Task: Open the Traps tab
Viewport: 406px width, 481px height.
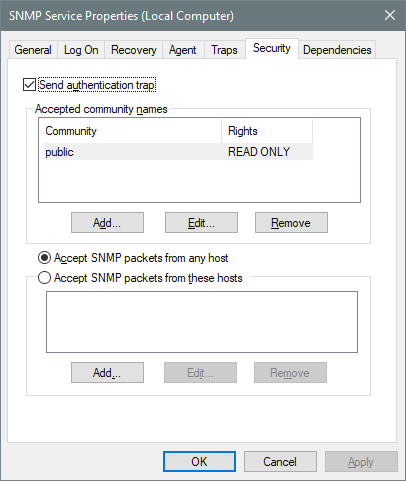Action: [x=224, y=50]
